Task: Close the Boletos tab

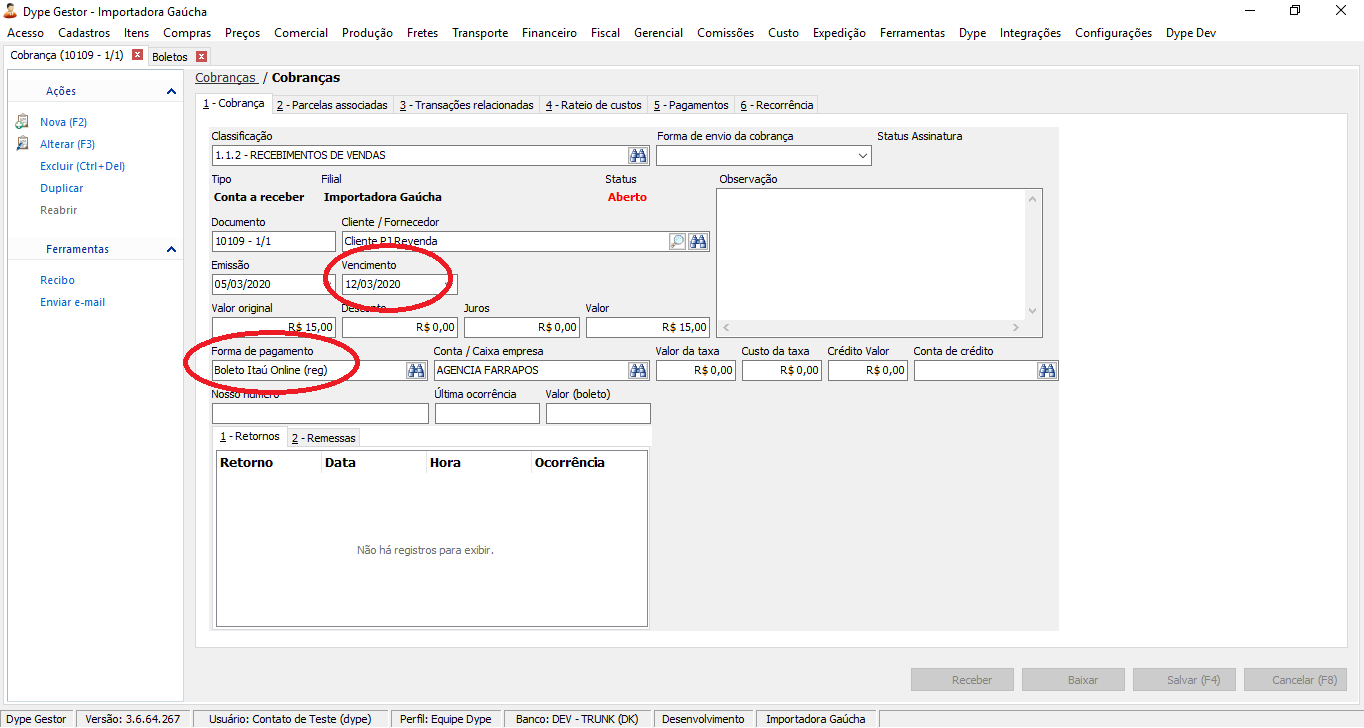Action: (x=202, y=57)
